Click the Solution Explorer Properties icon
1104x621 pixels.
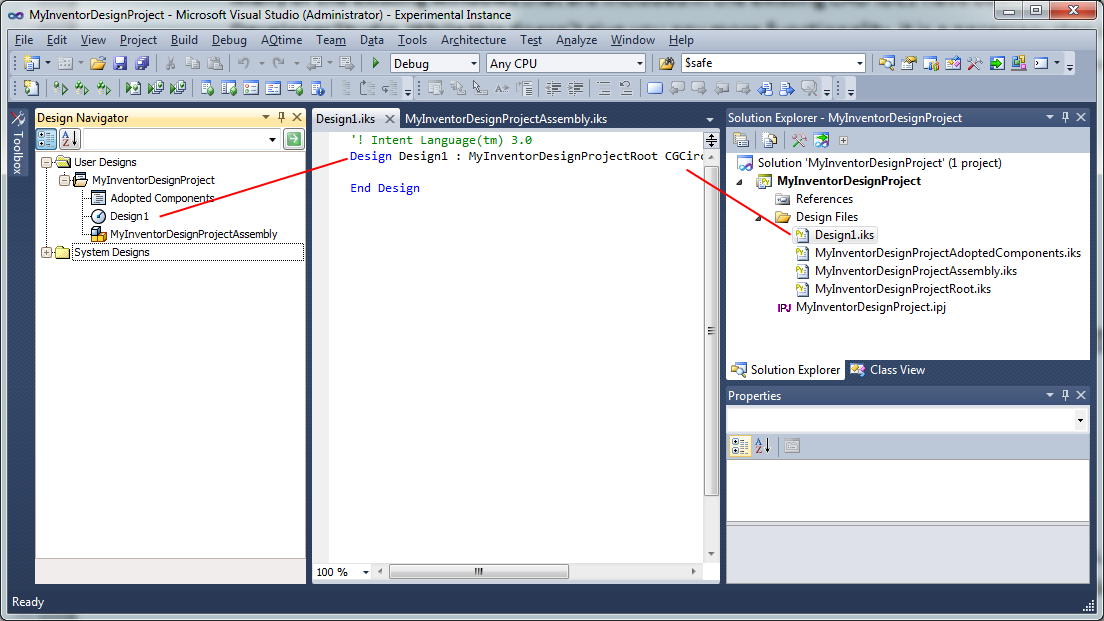(740, 140)
